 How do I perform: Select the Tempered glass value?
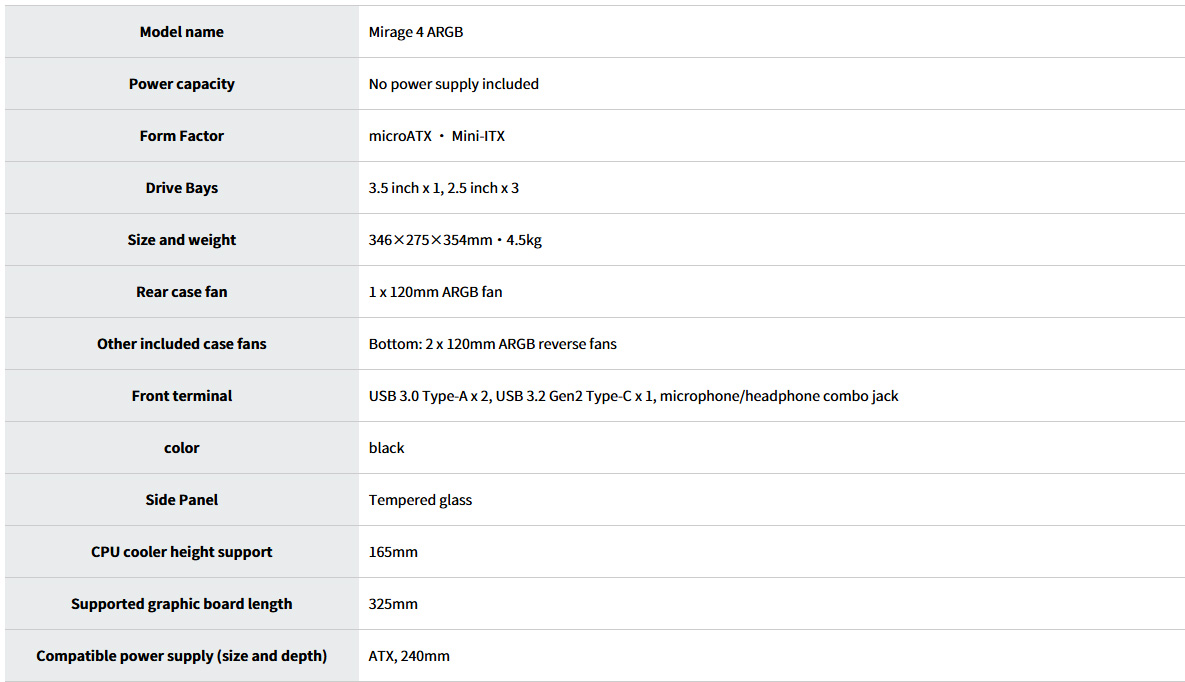[420, 500]
